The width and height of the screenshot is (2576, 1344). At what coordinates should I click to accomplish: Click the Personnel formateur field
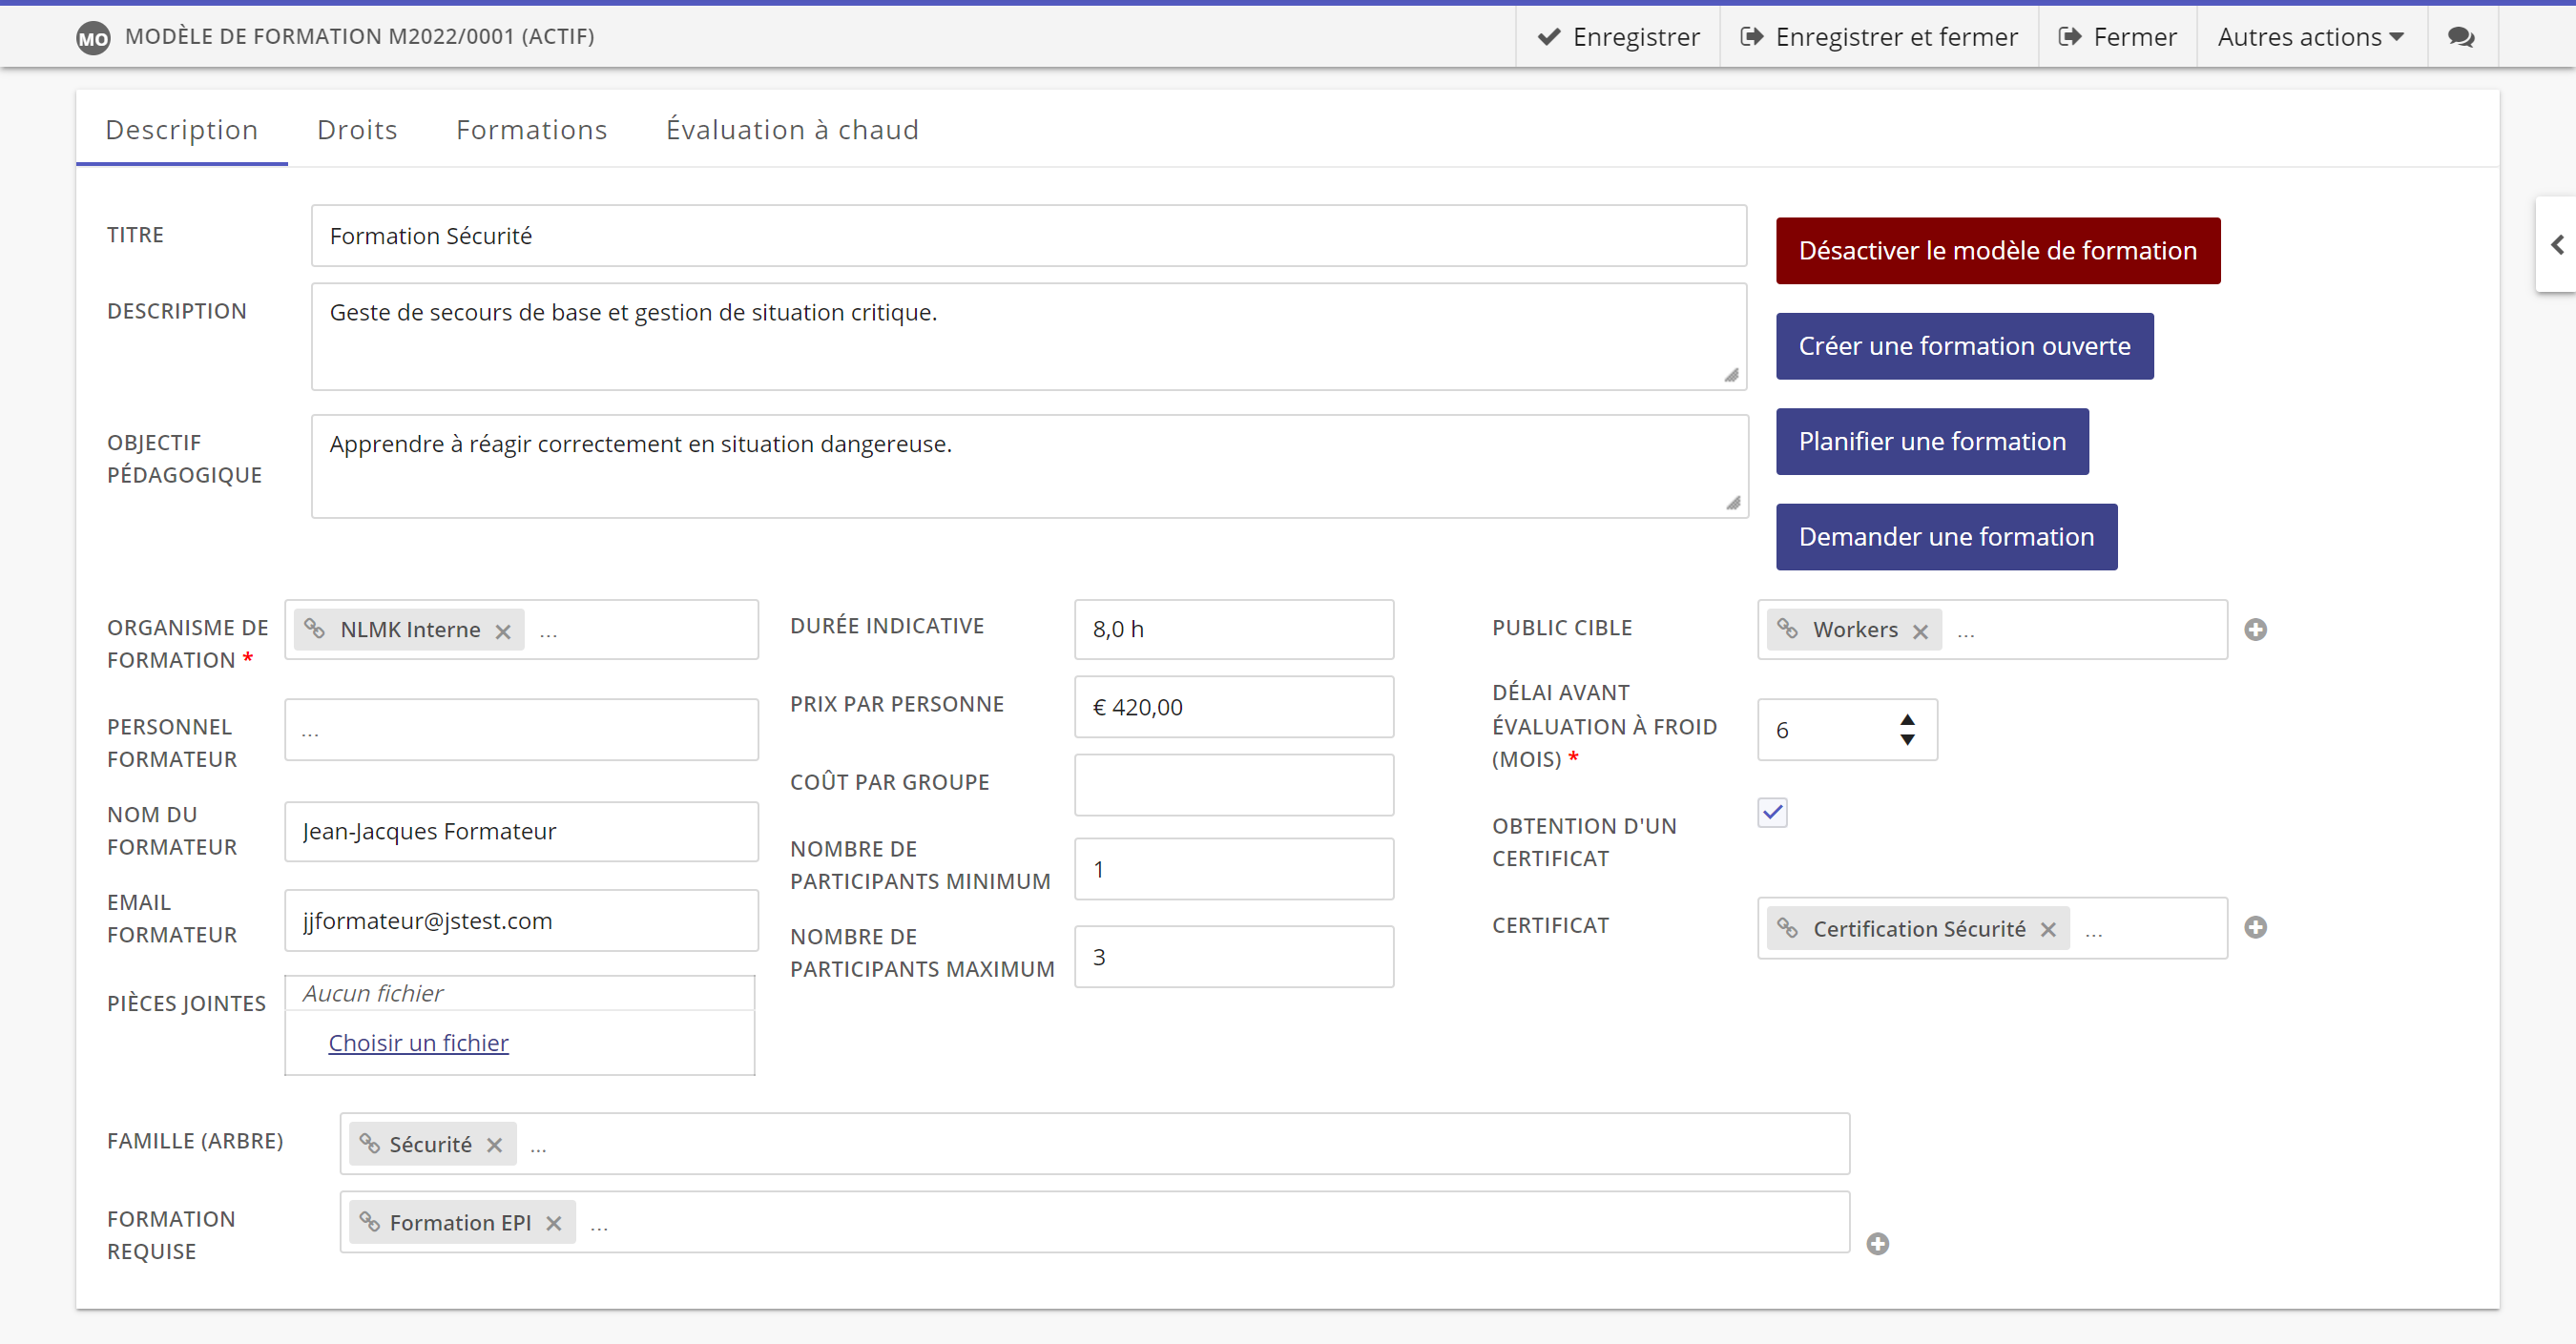[x=521, y=730]
